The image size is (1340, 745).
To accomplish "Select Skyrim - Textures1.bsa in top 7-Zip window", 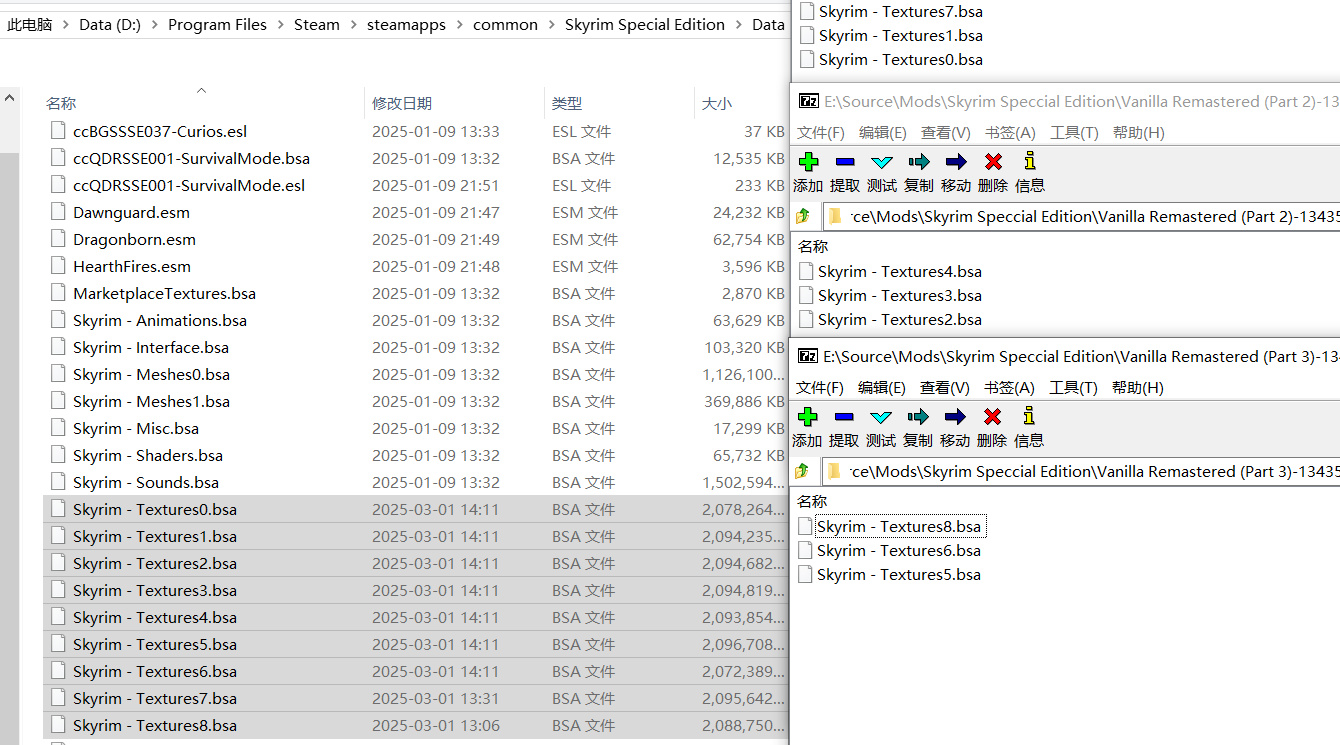I will pyautogui.click(x=900, y=35).
